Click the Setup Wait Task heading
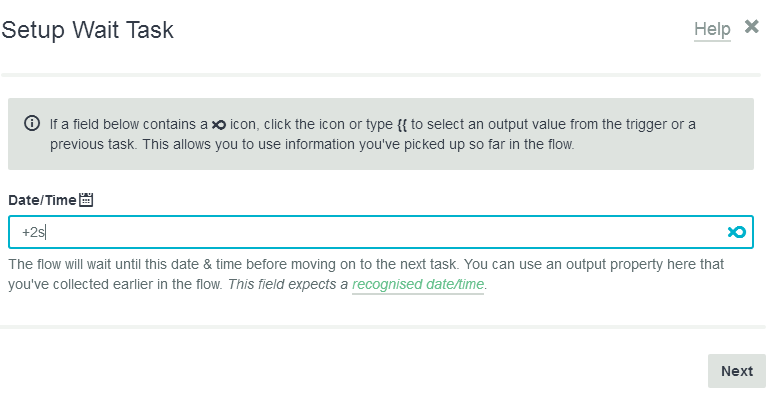This screenshot has height=401, width=771. pyautogui.click(x=88, y=30)
